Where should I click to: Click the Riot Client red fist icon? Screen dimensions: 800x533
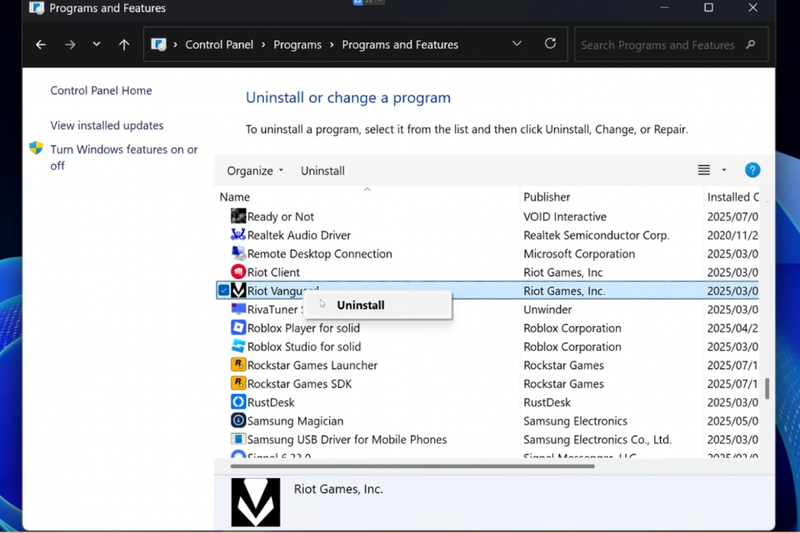pos(238,272)
